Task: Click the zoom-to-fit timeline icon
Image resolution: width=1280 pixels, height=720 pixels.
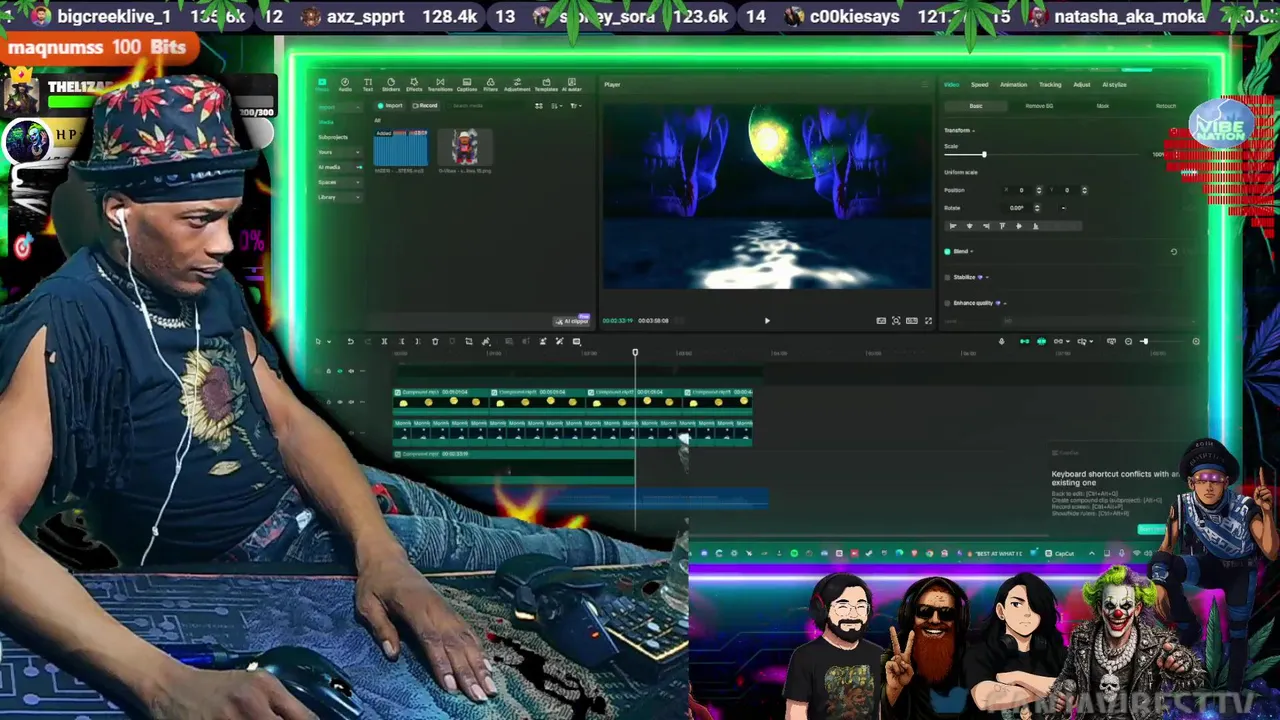Action: click(1111, 341)
